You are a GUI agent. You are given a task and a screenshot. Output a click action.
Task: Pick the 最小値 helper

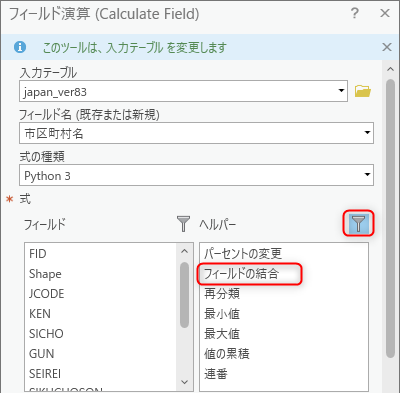(x=222, y=314)
